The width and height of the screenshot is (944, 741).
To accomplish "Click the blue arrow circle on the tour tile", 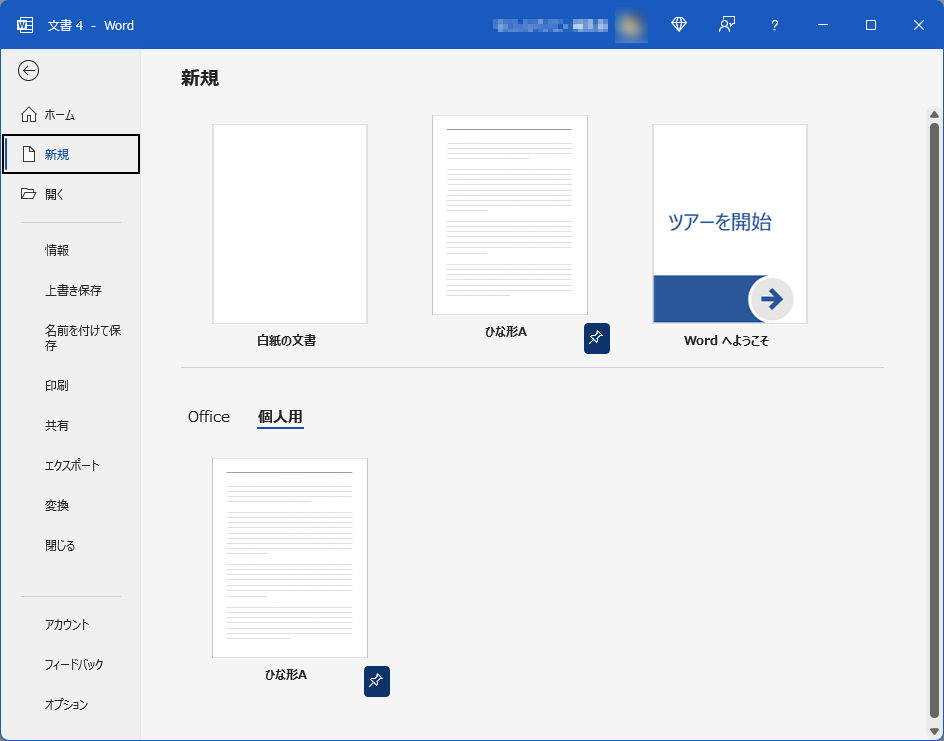I will [x=771, y=299].
